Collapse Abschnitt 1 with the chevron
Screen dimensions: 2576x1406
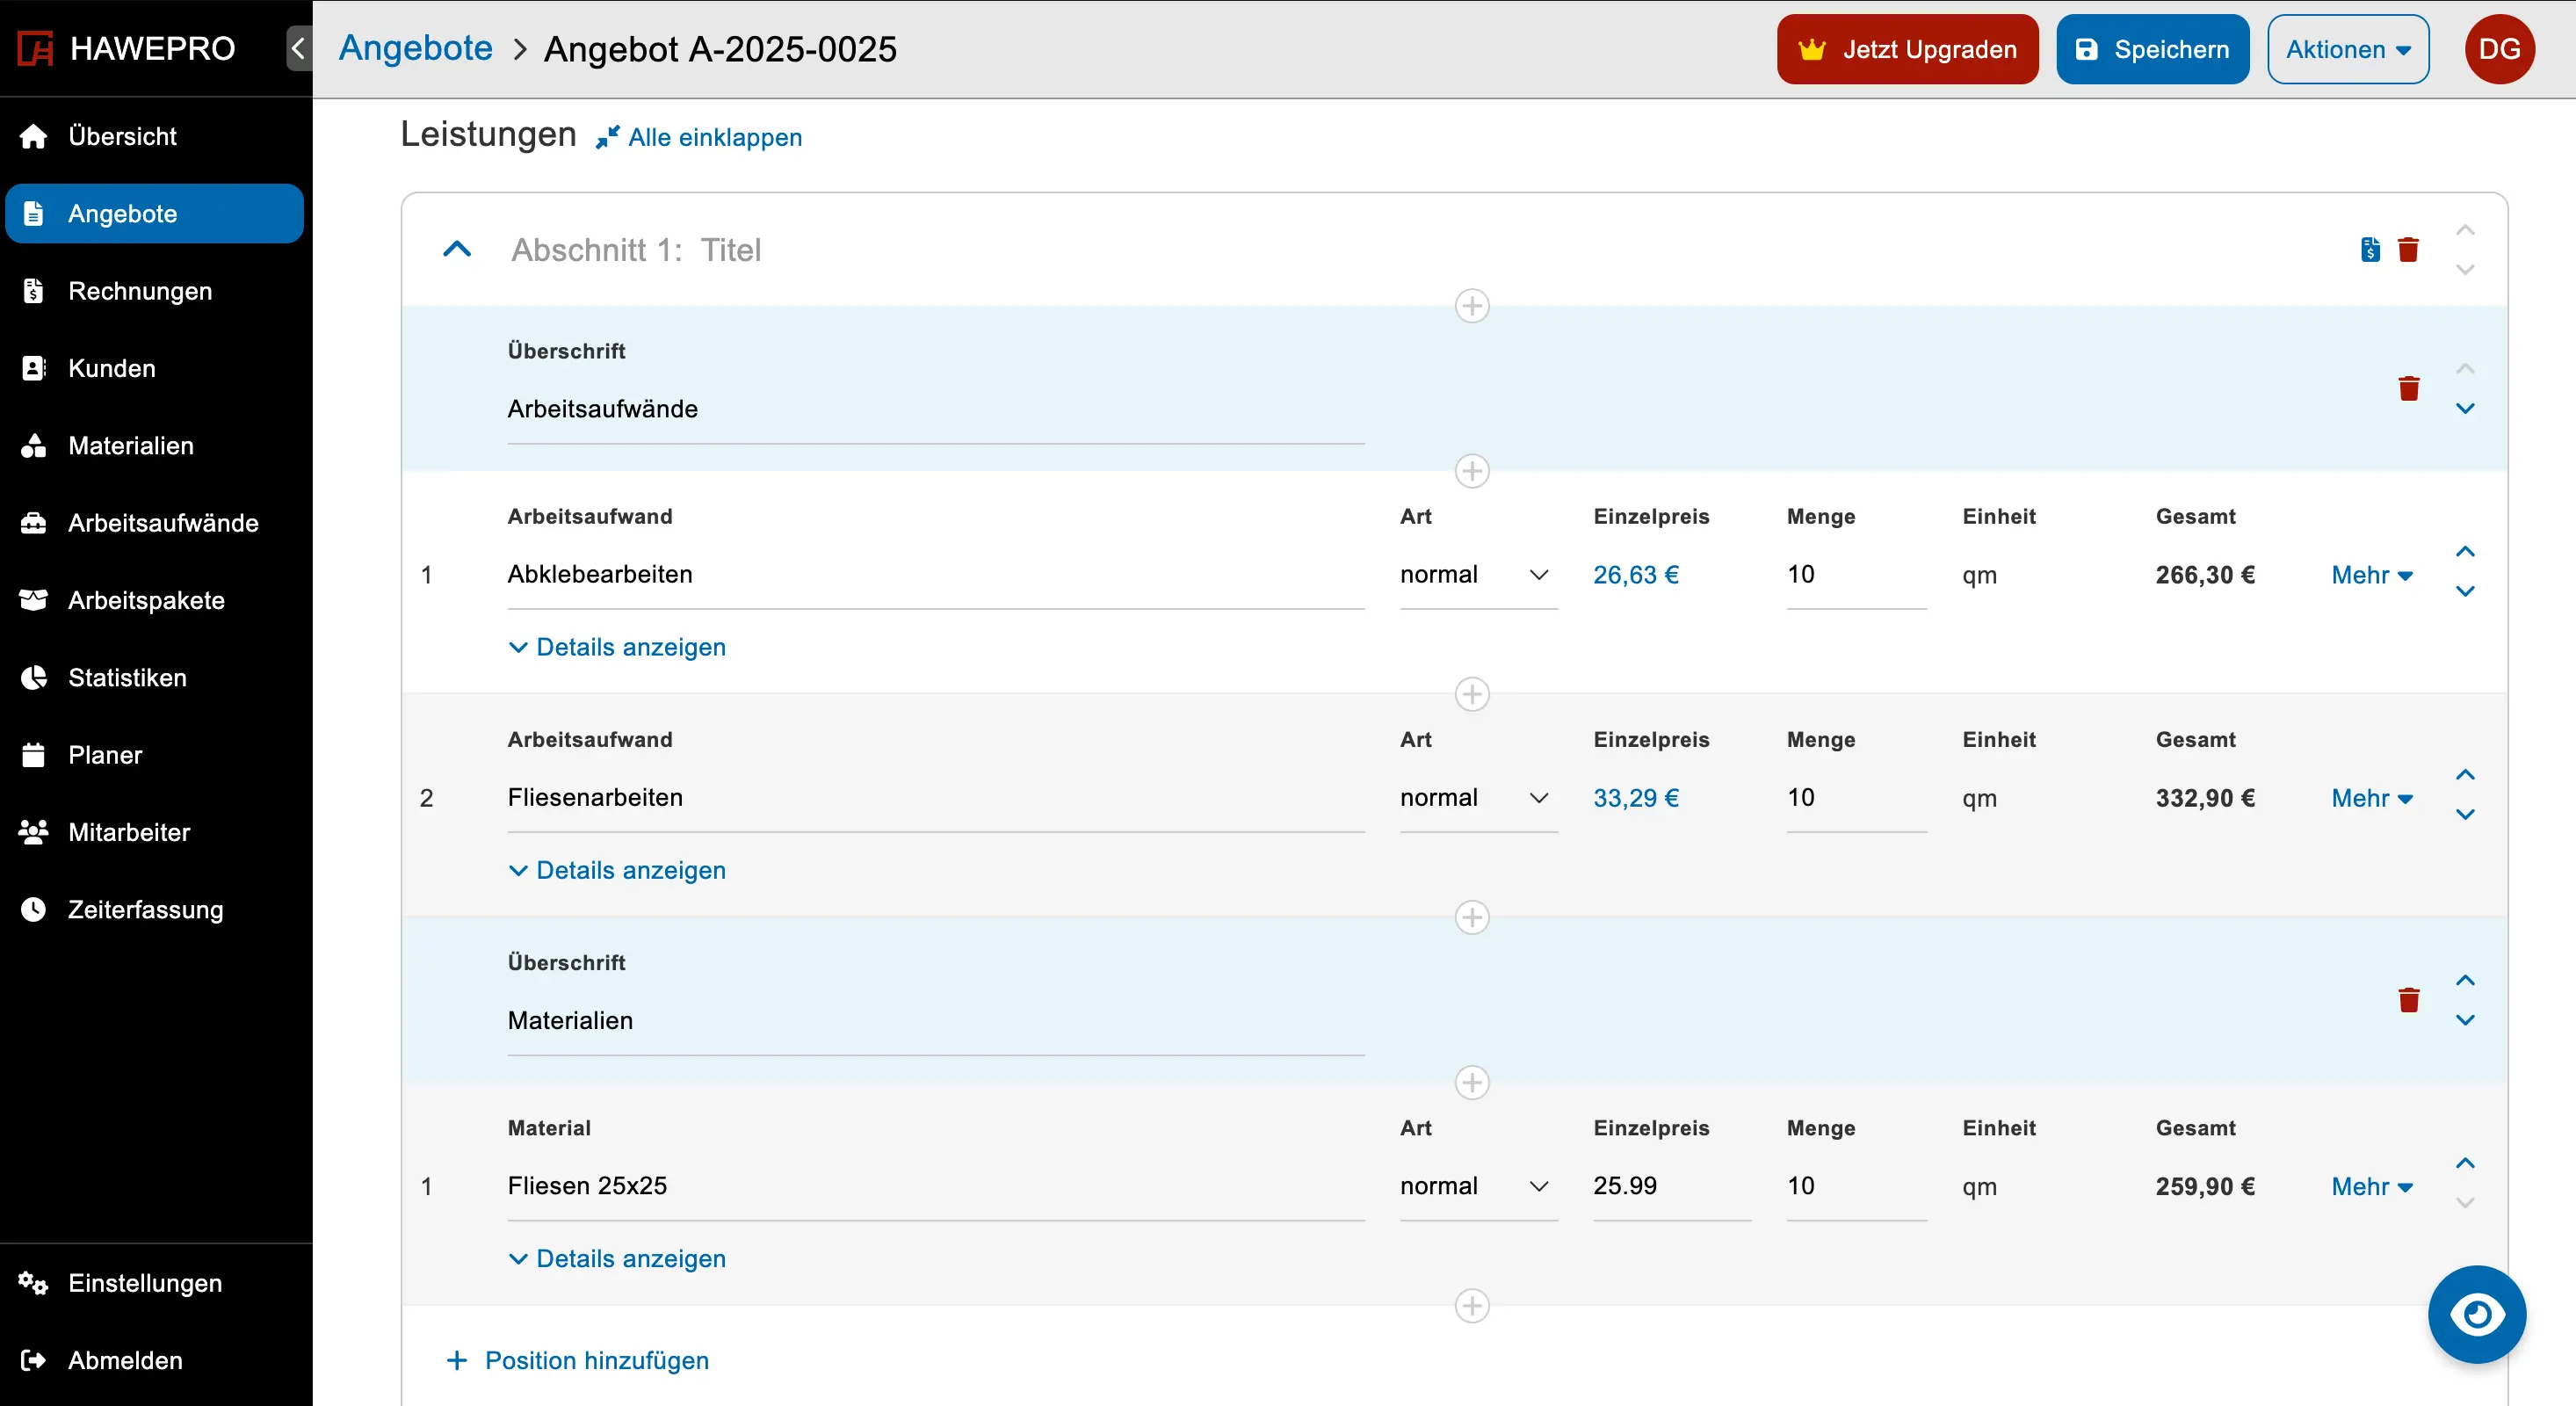(x=457, y=249)
